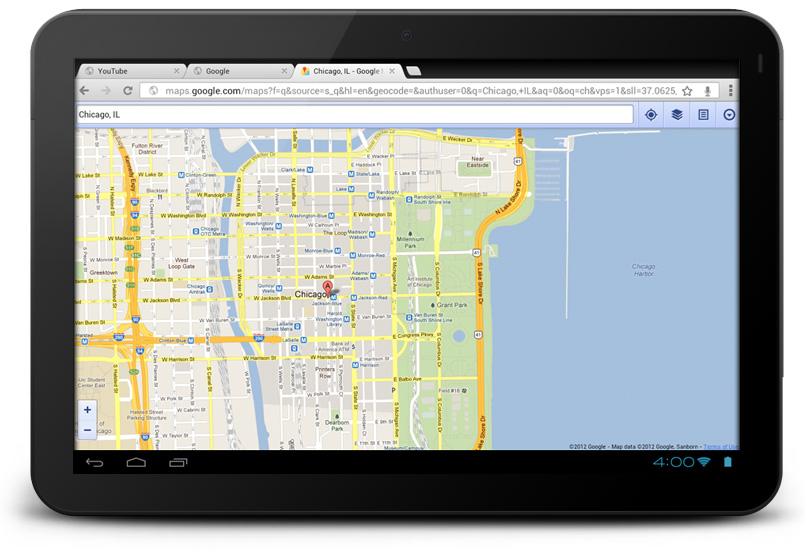Screen dimensions: 805x551
Task: Open a new tab with the new tab button
Action: click(x=413, y=71)
